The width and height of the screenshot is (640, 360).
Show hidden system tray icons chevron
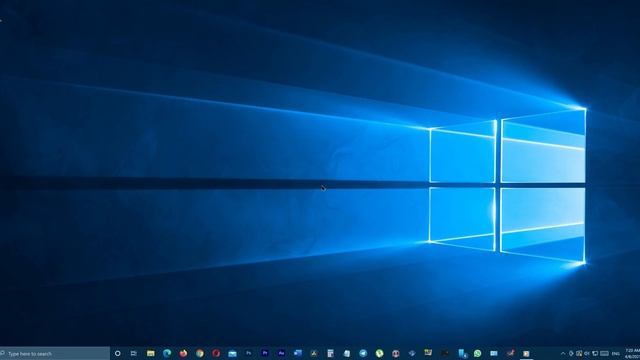[563, 353]
